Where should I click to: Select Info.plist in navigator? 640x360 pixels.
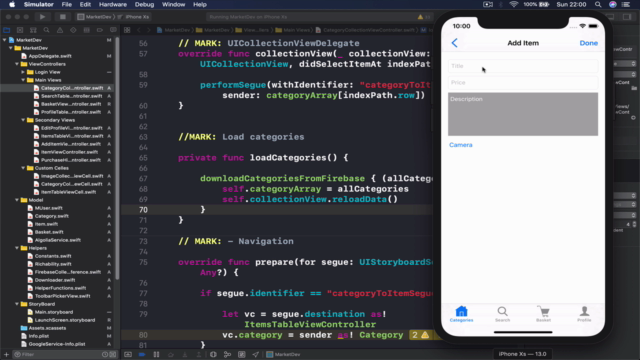pyautogui.click(x=39, y=336)
